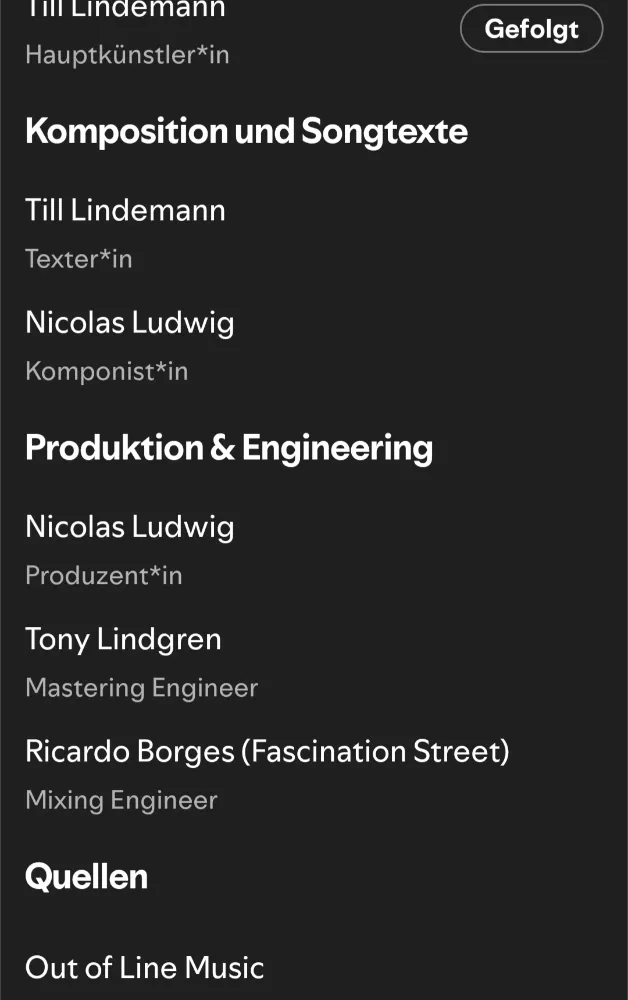Select Till Lindemann listed above Texter*in

(125, 210)
